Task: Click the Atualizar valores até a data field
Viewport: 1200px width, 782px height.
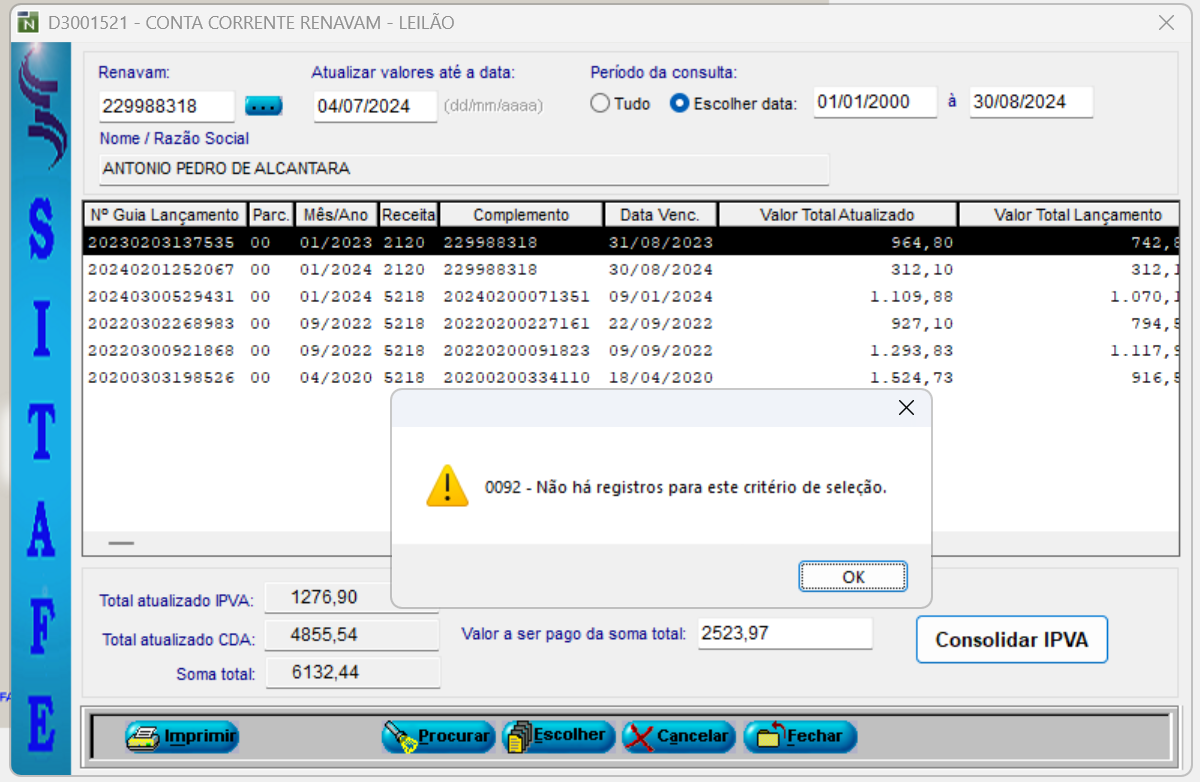Action: 375,106
